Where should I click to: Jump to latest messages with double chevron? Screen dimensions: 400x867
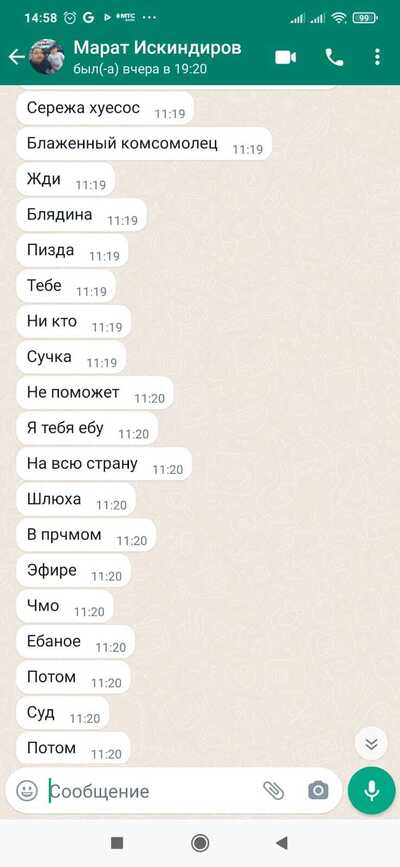point(371,744)
